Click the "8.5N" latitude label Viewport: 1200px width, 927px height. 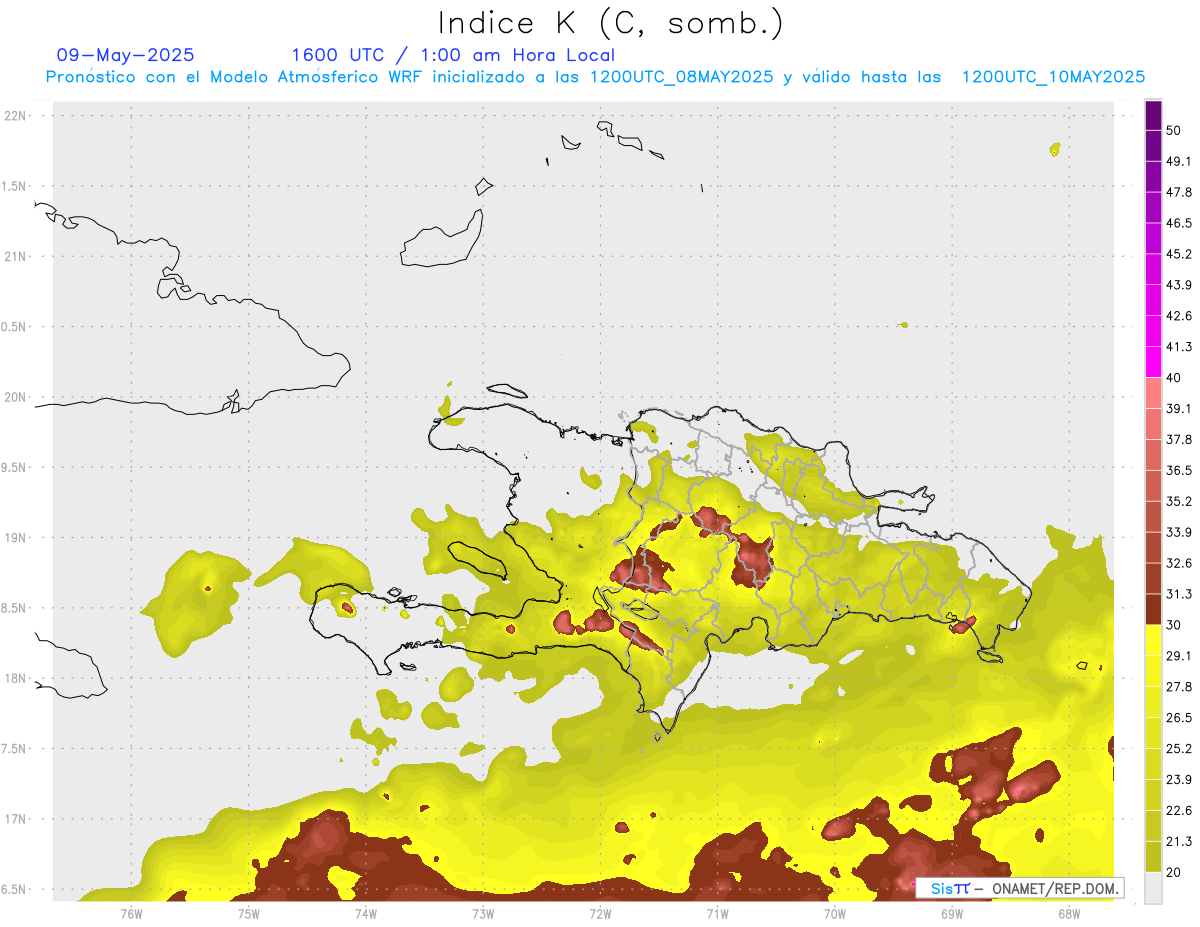pos(15,608)
